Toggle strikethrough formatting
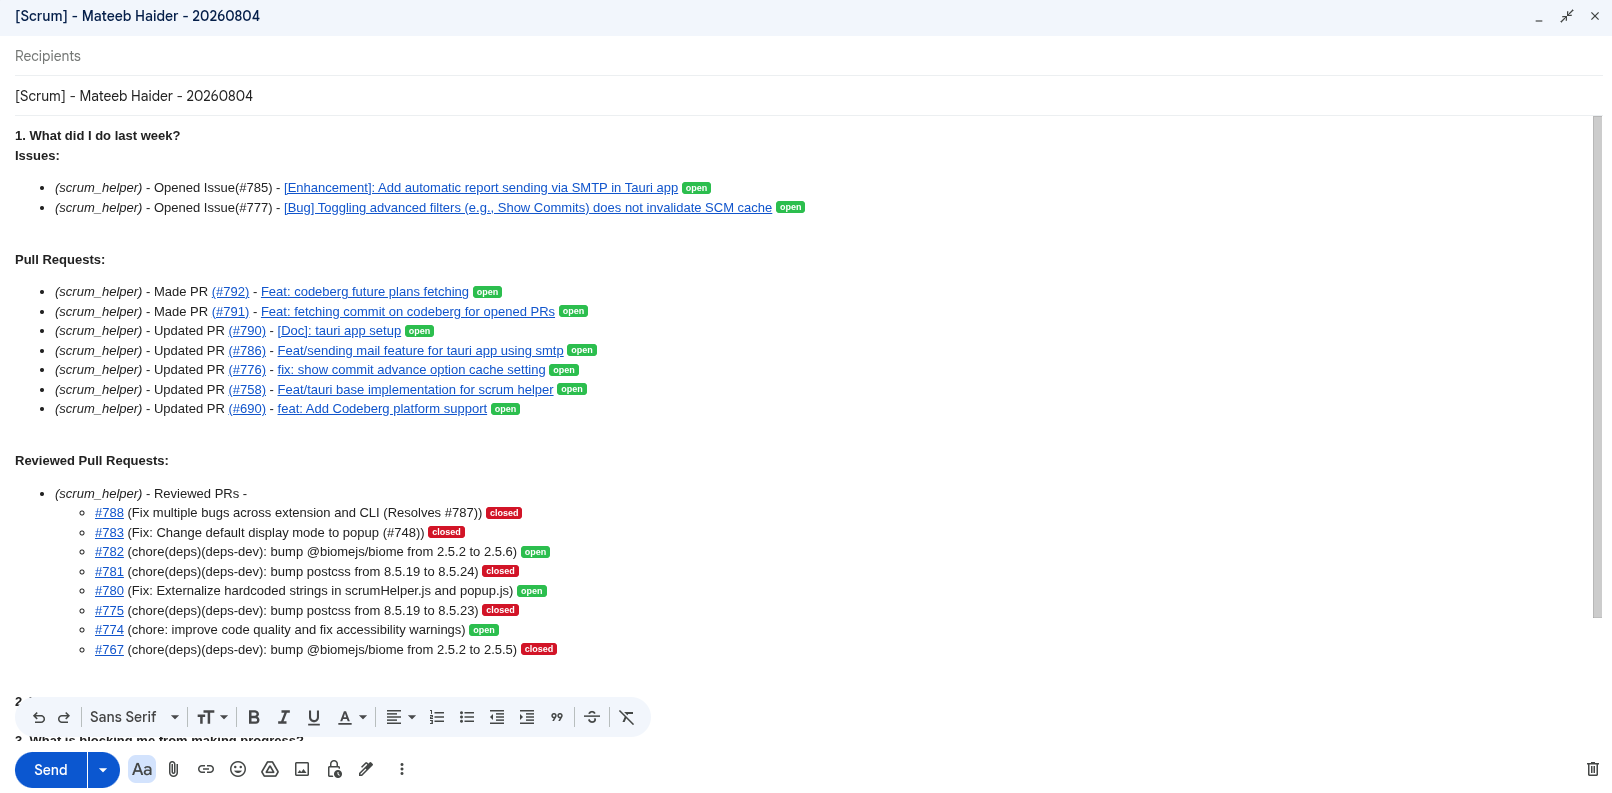The height and width of the screenshot is (793, 1612). [592, 717]
